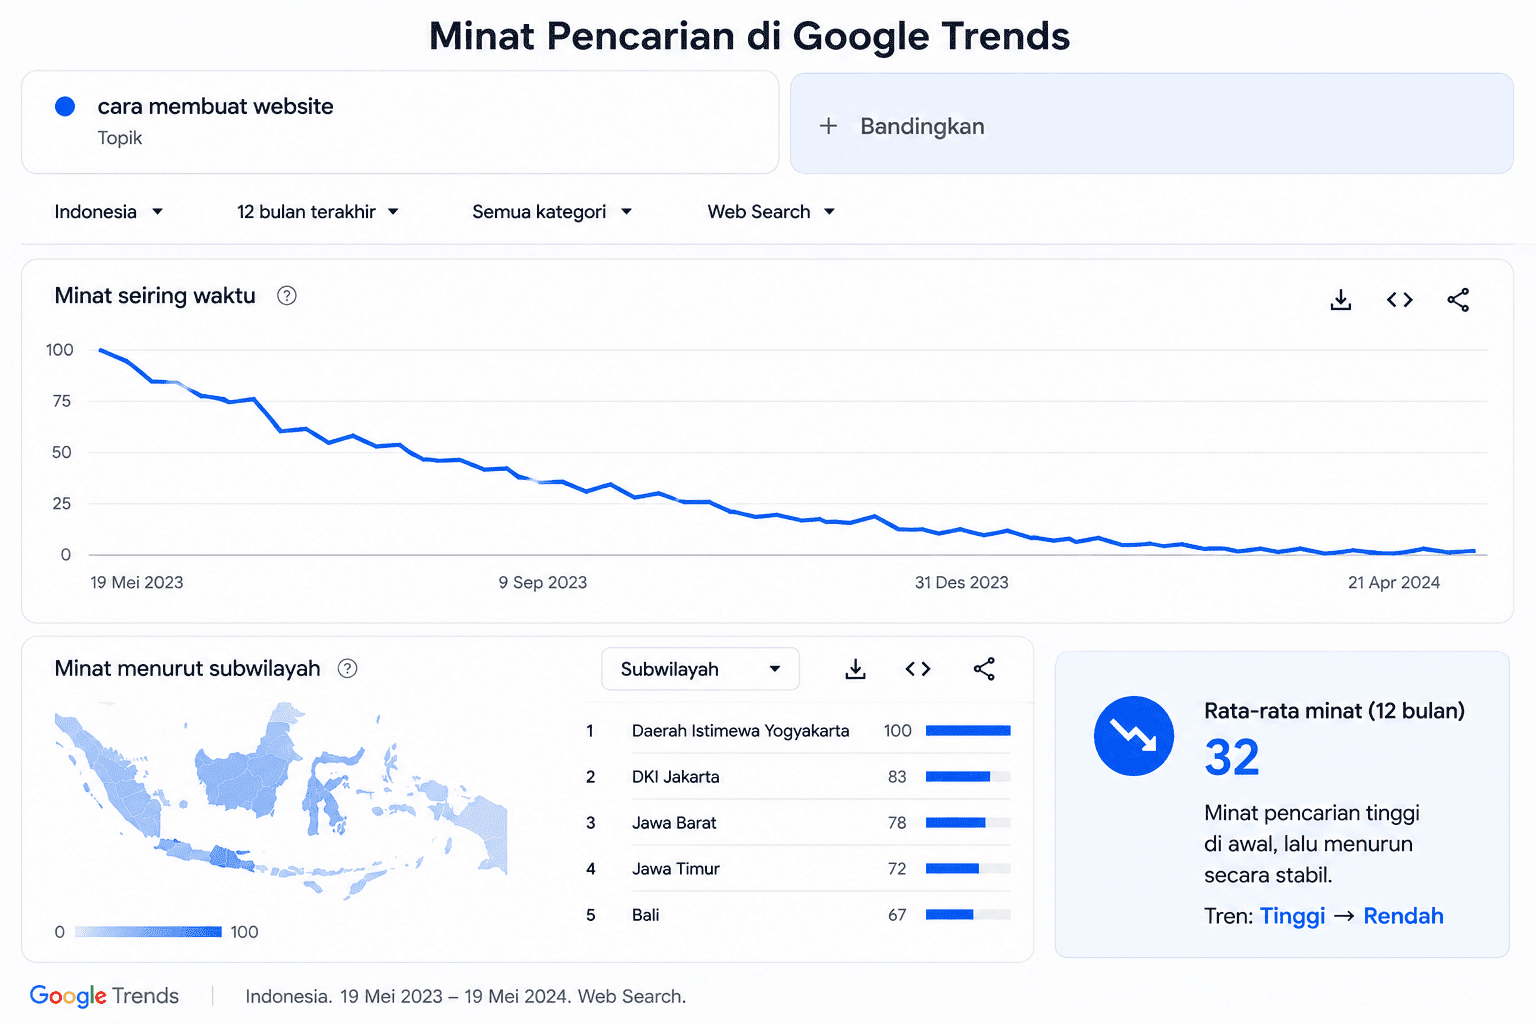The width and height of the screenshot is (1536, 1024).
Task: Click the Google Trends logo
Action: point(104,996)
